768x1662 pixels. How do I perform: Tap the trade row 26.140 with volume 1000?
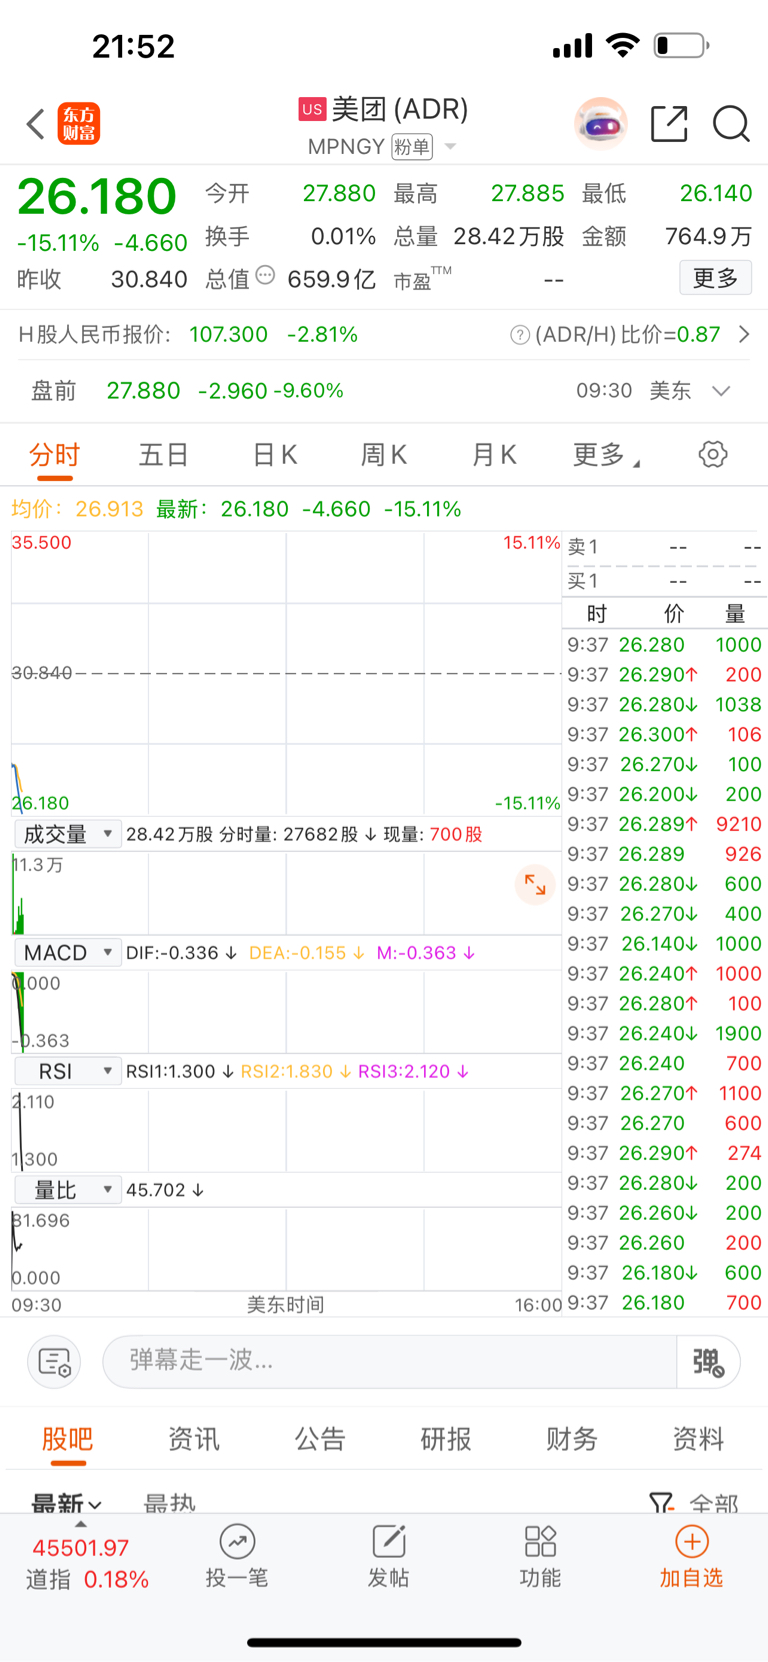click(x=664, y=944)
